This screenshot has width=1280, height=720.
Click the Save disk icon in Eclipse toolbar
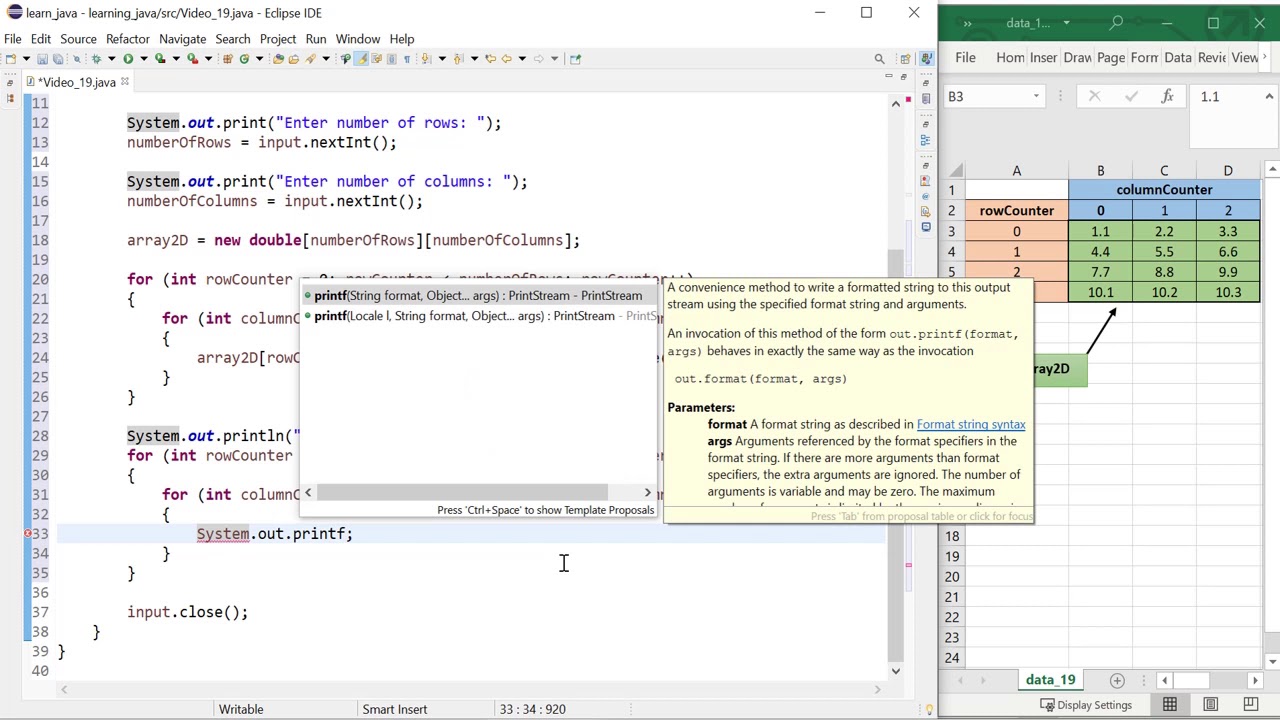(x=41, y=59)
